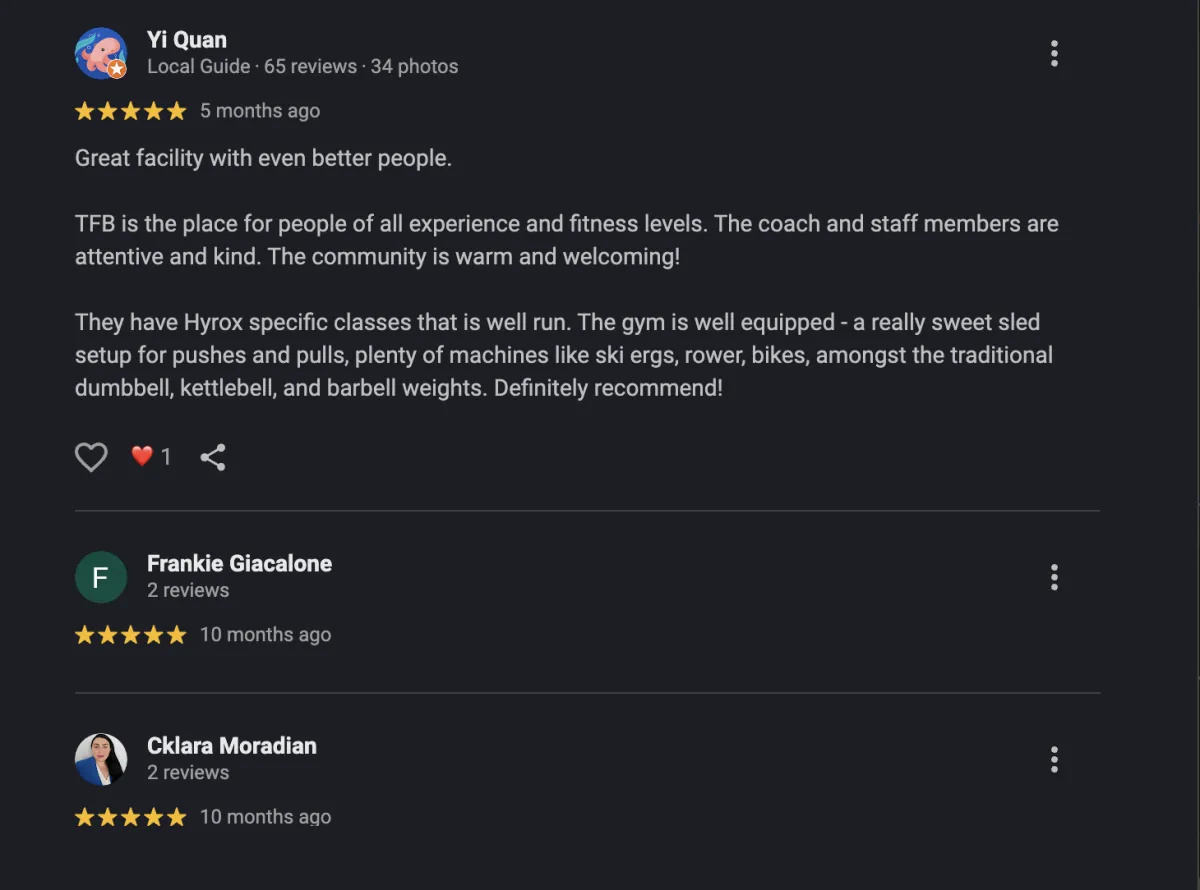The width and height of the screenshot is (1200, 890).
Task: Click "2 reviews" under Cklara Moradian
Action: point(188,772)
